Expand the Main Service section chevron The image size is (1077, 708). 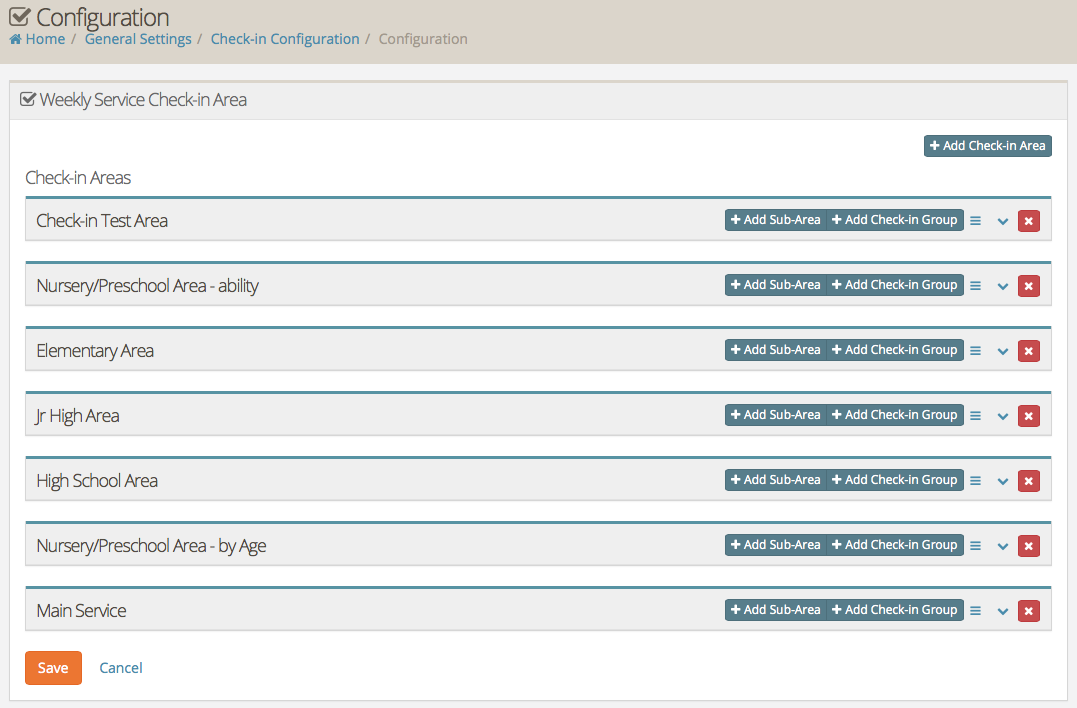(1002, 611)
